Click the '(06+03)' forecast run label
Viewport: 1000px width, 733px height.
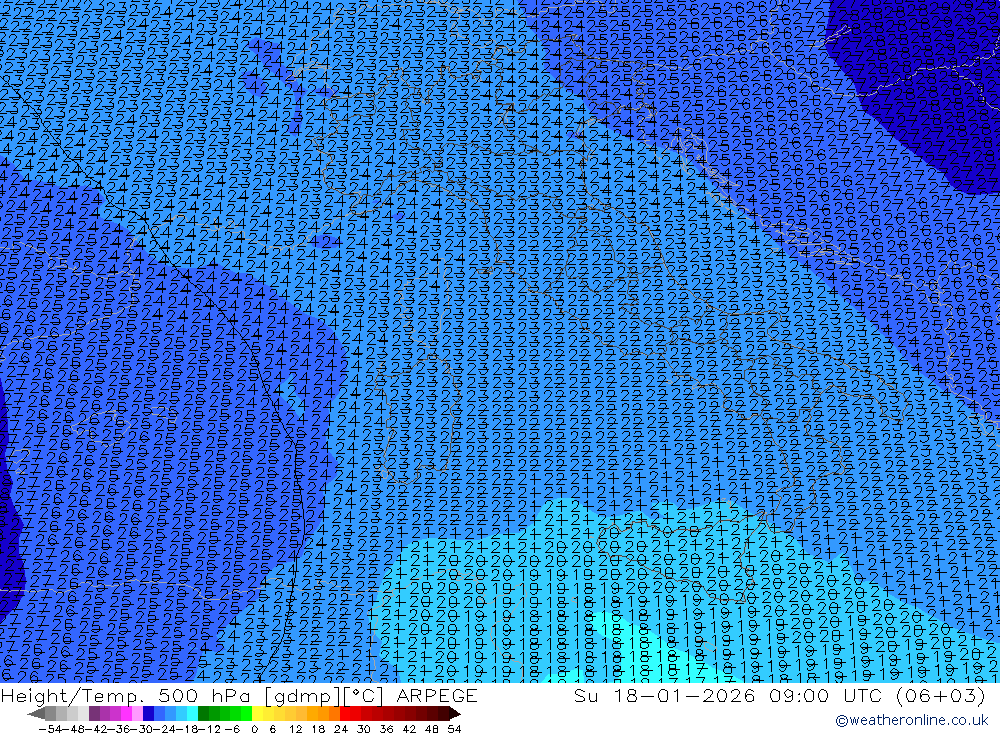tap(941, 695)
